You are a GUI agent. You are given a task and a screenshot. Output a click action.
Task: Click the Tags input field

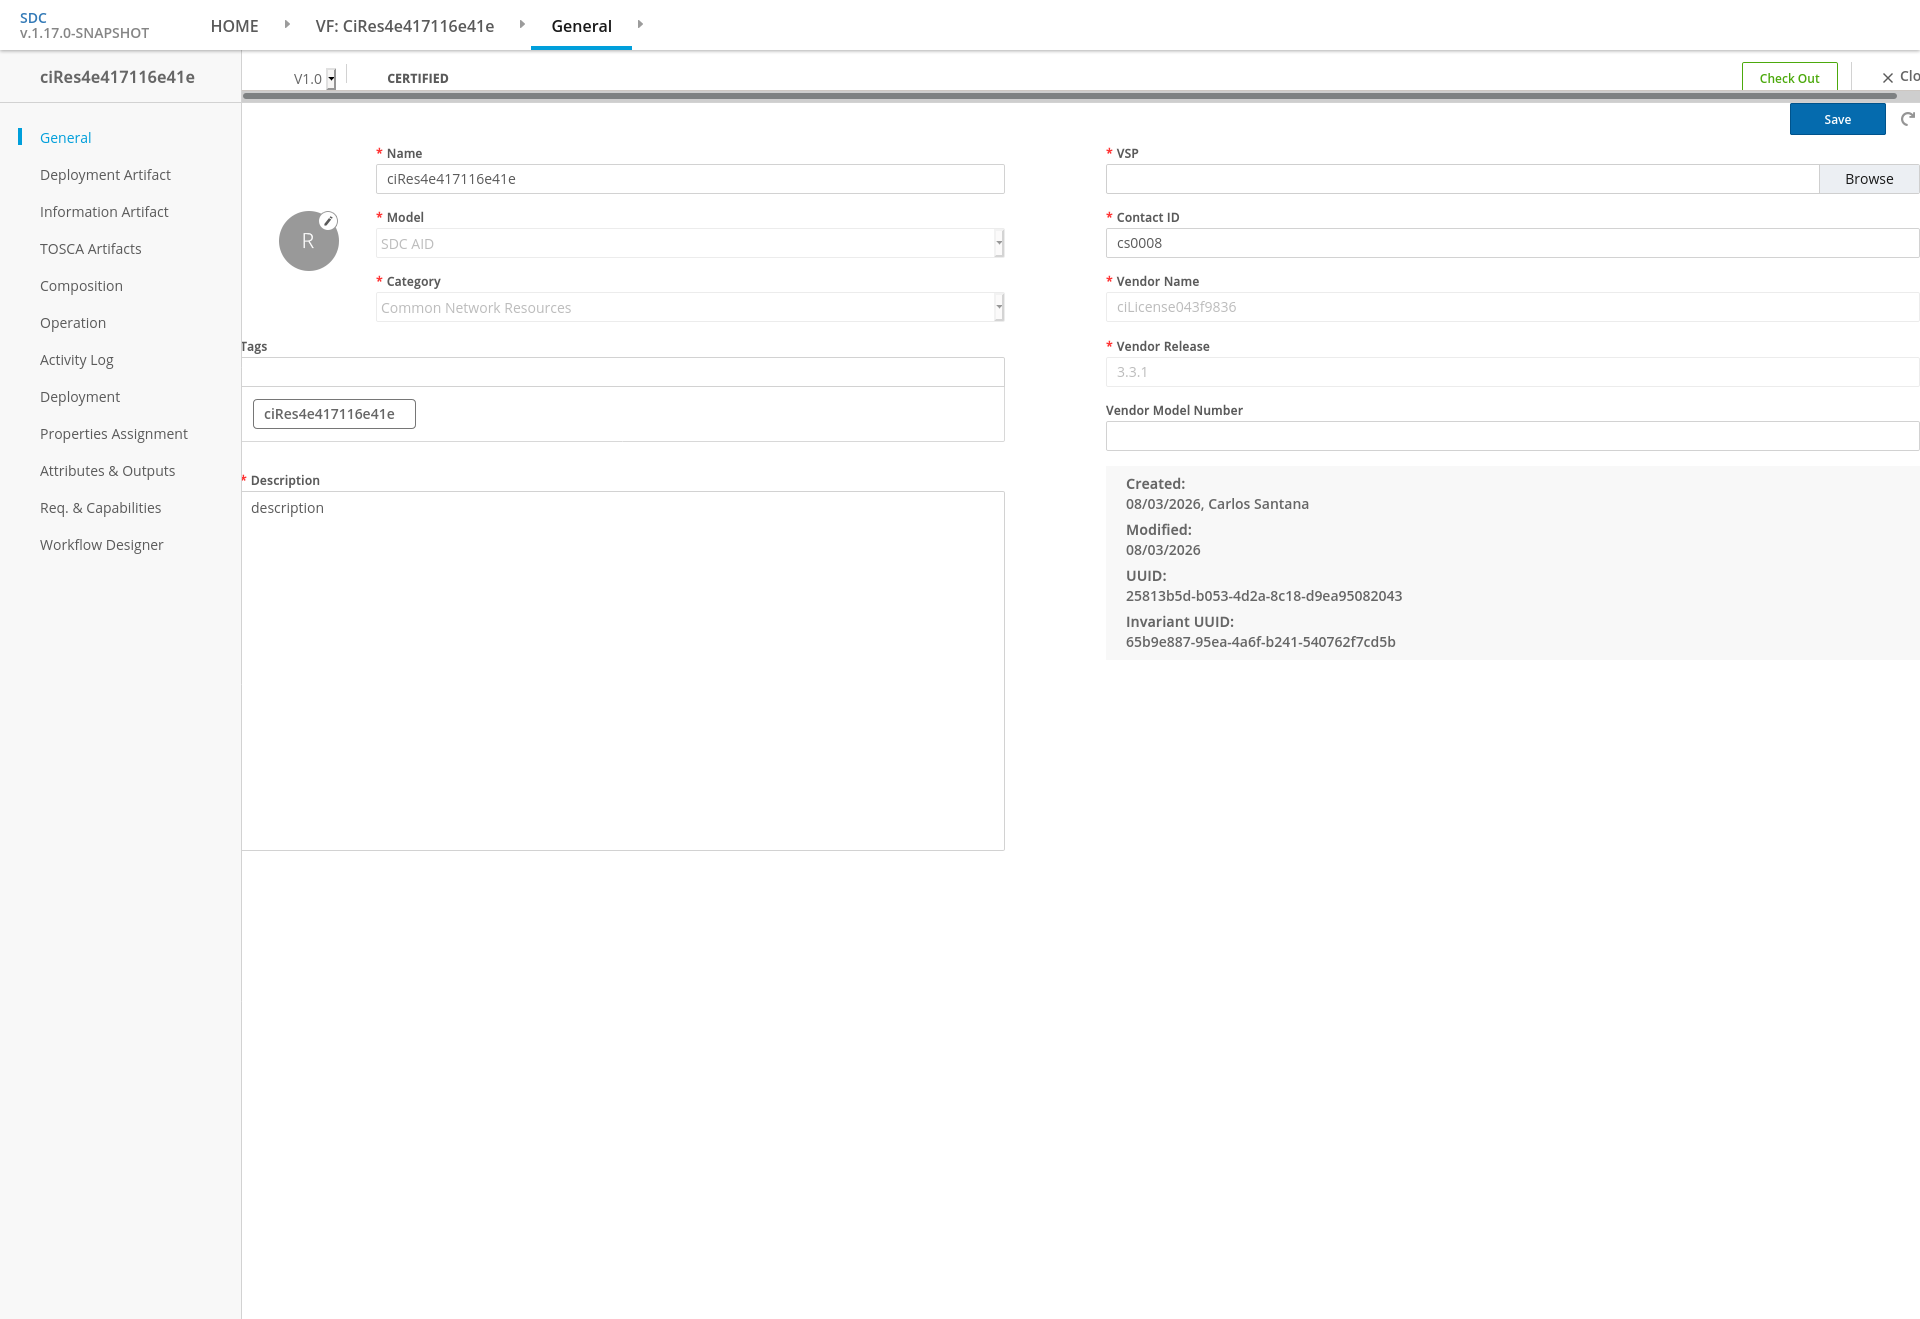pyautogui.click(x=622, y=372)
